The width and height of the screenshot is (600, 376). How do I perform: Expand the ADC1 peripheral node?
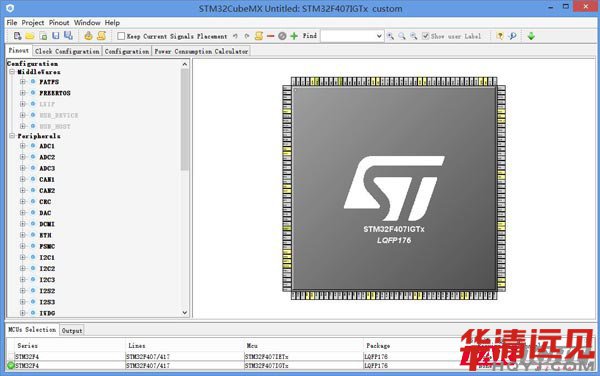point(23,146)
